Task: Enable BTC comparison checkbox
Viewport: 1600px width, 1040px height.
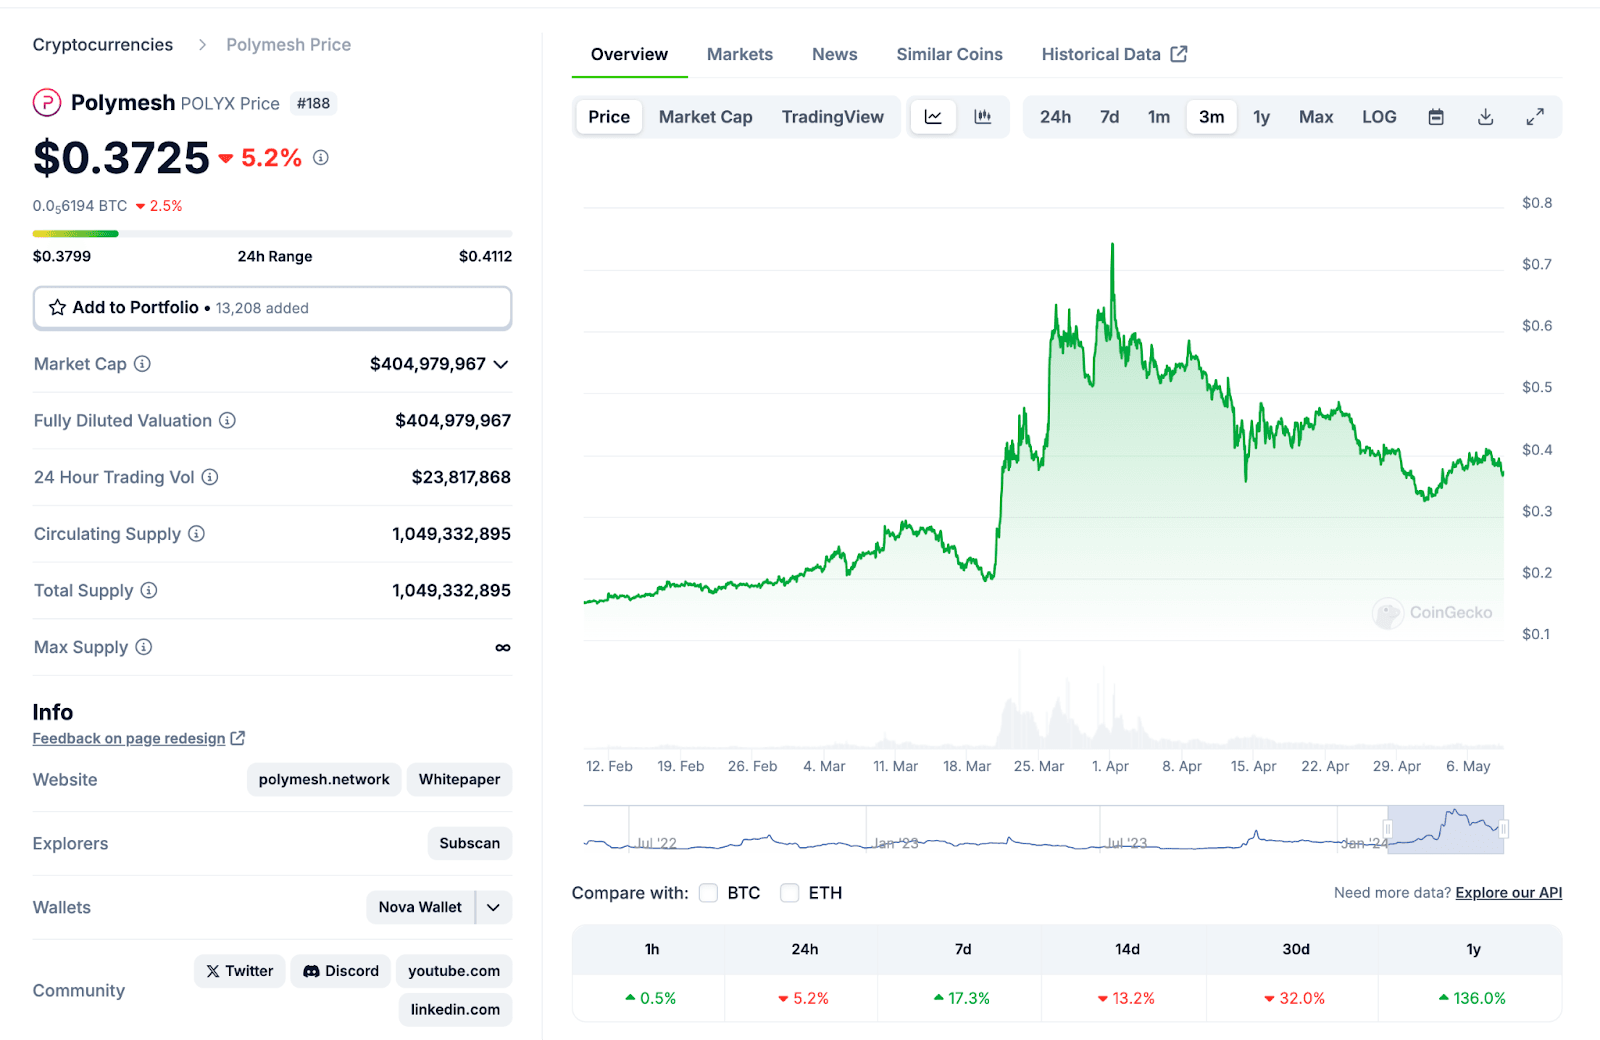Action: (x=709, y=893)
